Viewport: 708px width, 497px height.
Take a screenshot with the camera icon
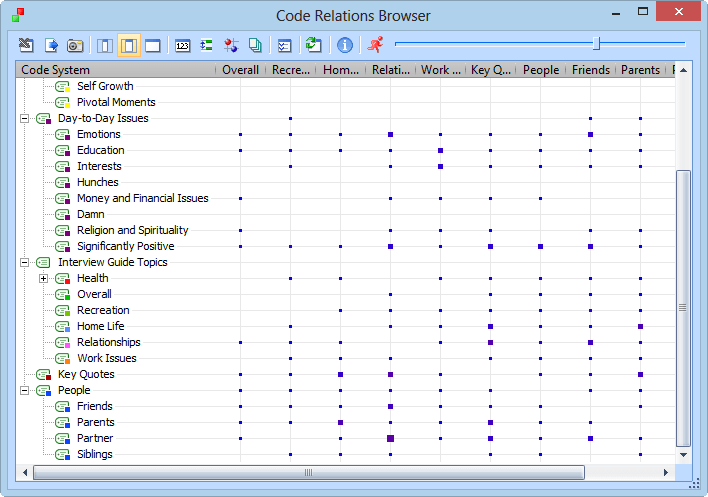tap(75, 45)
